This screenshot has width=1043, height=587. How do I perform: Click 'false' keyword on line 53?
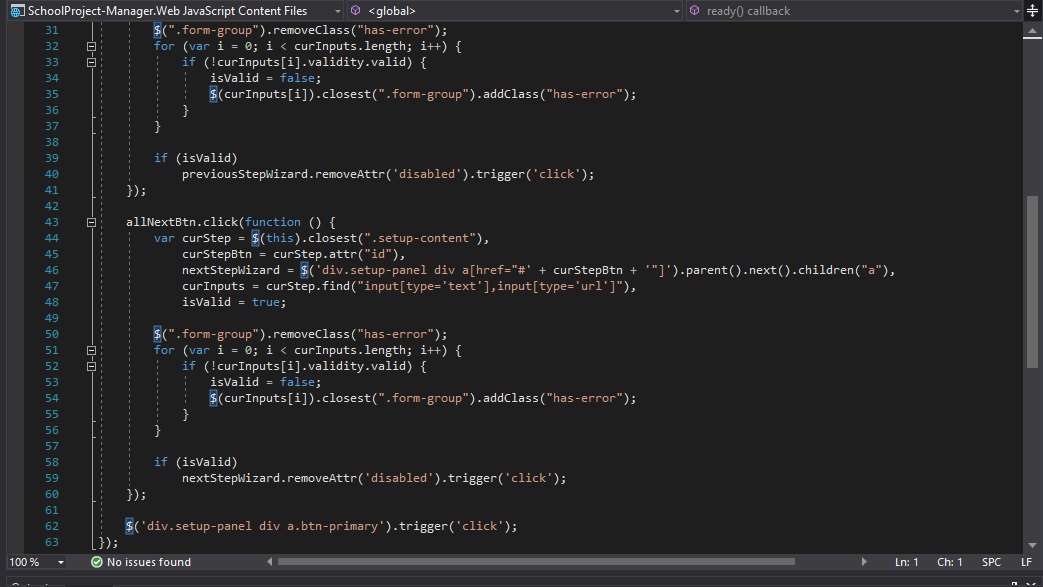[297, 382]
